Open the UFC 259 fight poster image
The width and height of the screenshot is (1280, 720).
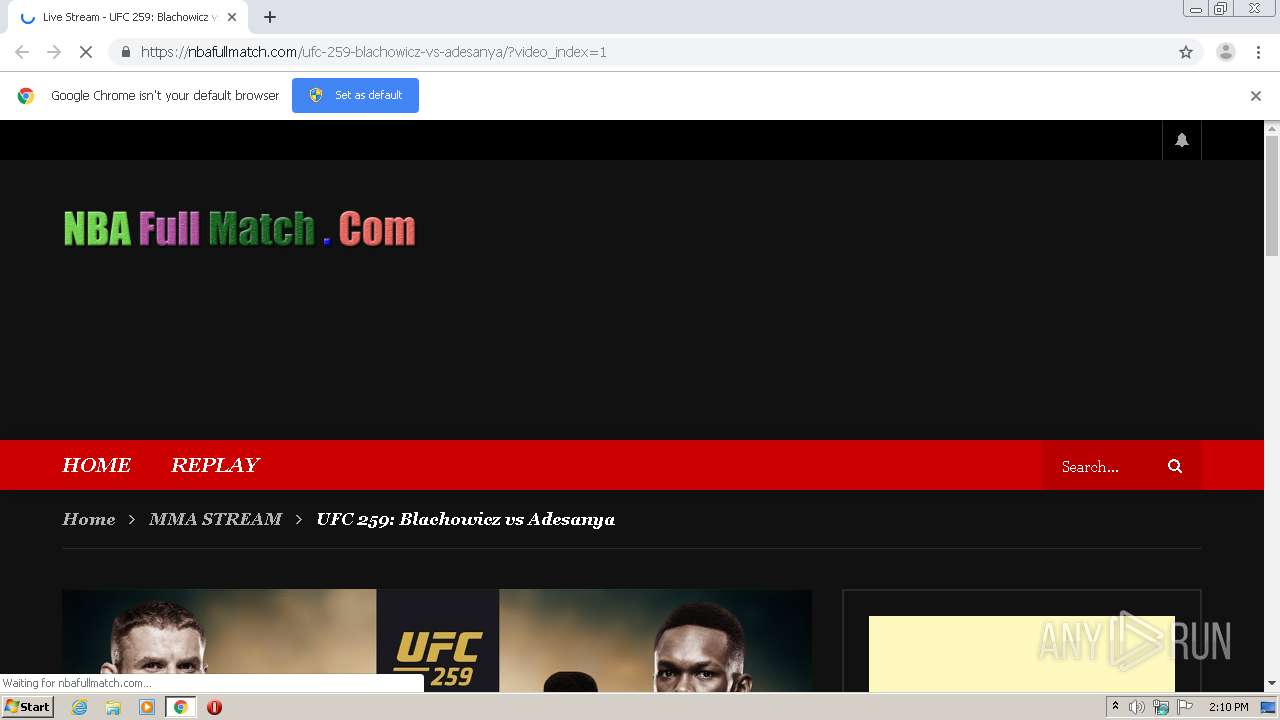pos(437,640)
